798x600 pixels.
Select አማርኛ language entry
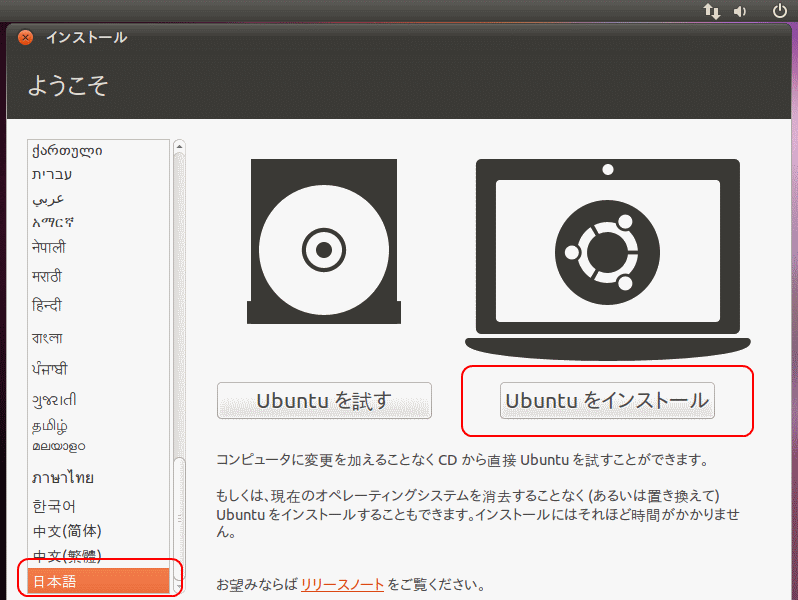point(98,222)
